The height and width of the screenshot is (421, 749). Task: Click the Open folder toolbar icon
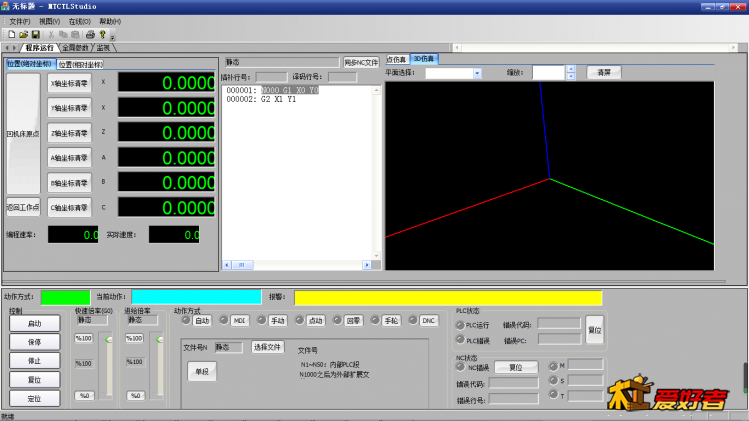[23, 34]
